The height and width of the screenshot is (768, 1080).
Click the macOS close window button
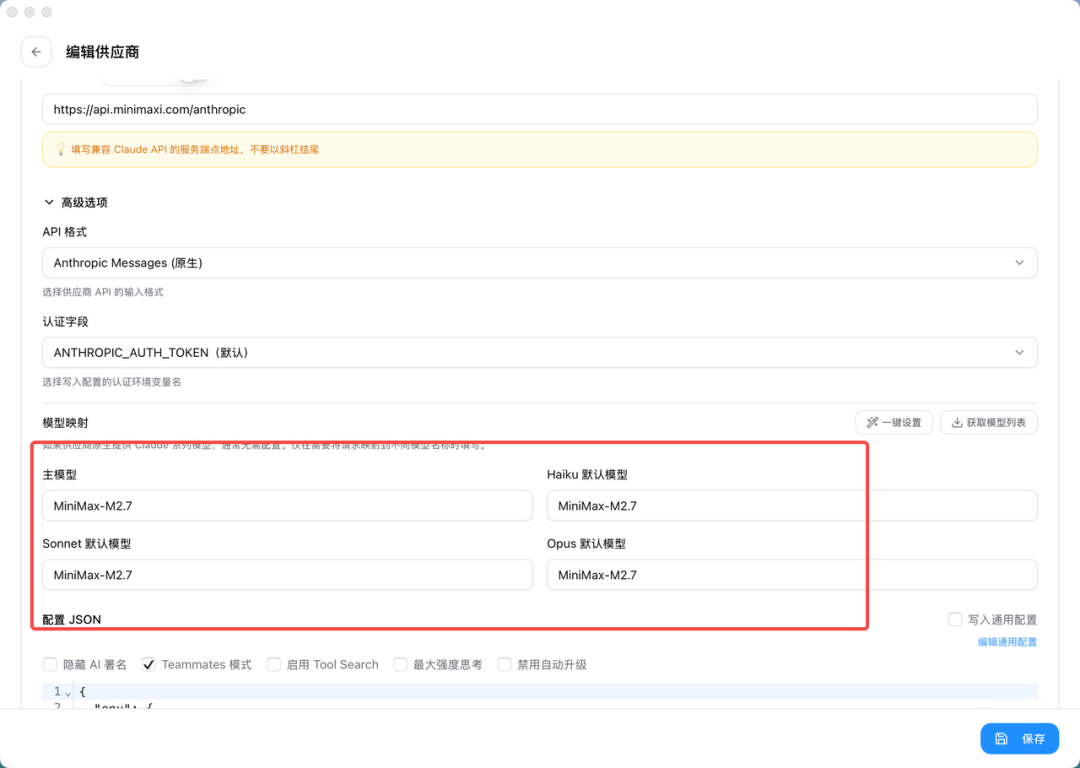click(x=12, y=12)
